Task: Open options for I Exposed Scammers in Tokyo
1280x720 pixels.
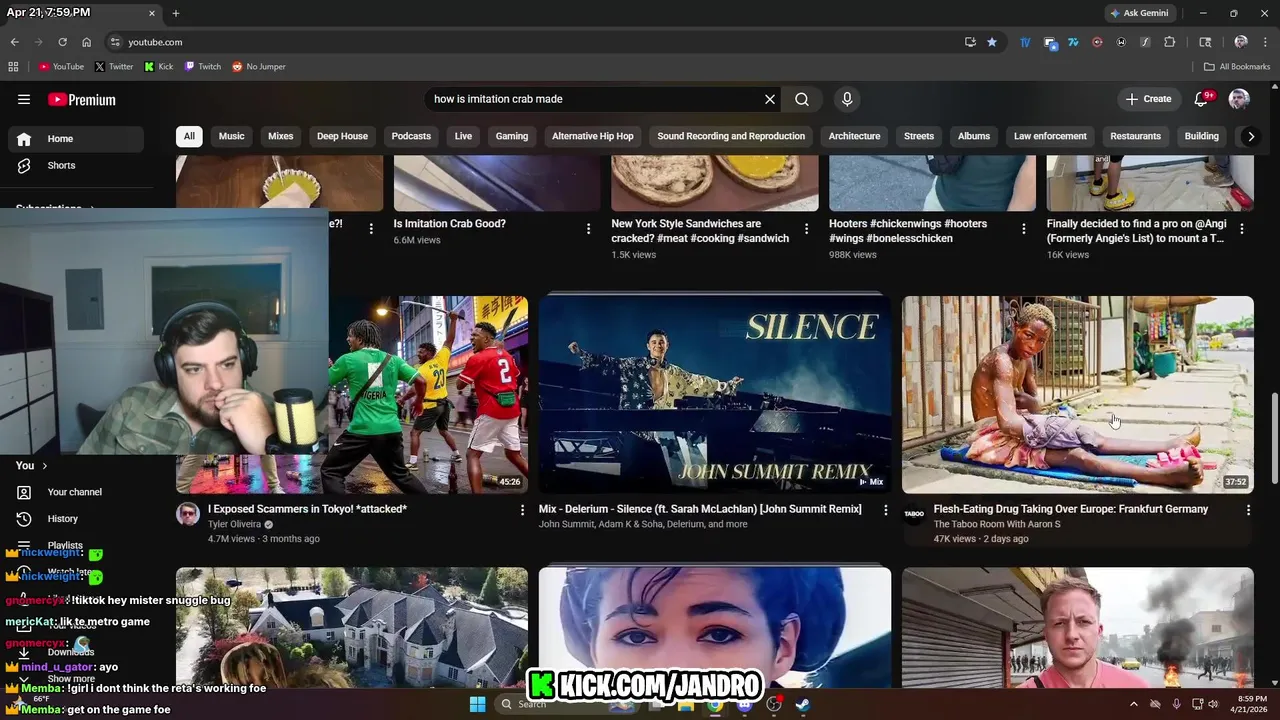Action: tap(521, 510)
